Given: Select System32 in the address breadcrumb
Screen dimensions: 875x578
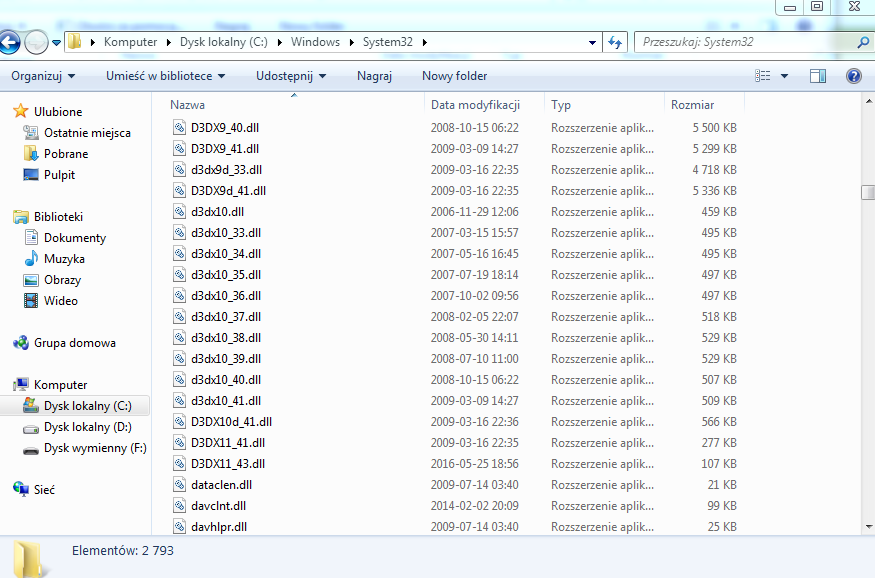Looking at the screenshot, I should click(x=388, y=42).
